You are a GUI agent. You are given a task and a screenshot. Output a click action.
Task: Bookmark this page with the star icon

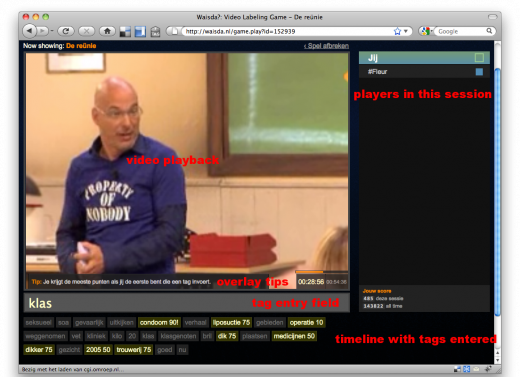pyautogui.click(x=397, y=31)
